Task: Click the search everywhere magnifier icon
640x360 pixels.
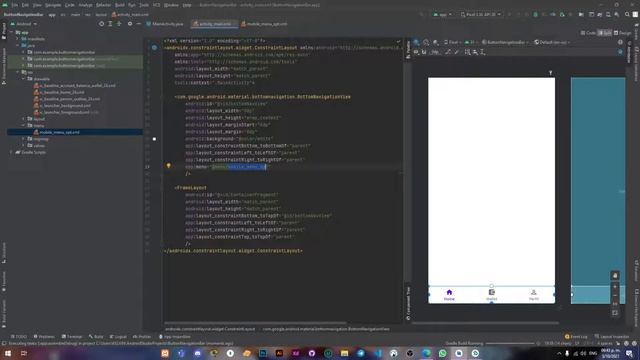Action: 627,14
